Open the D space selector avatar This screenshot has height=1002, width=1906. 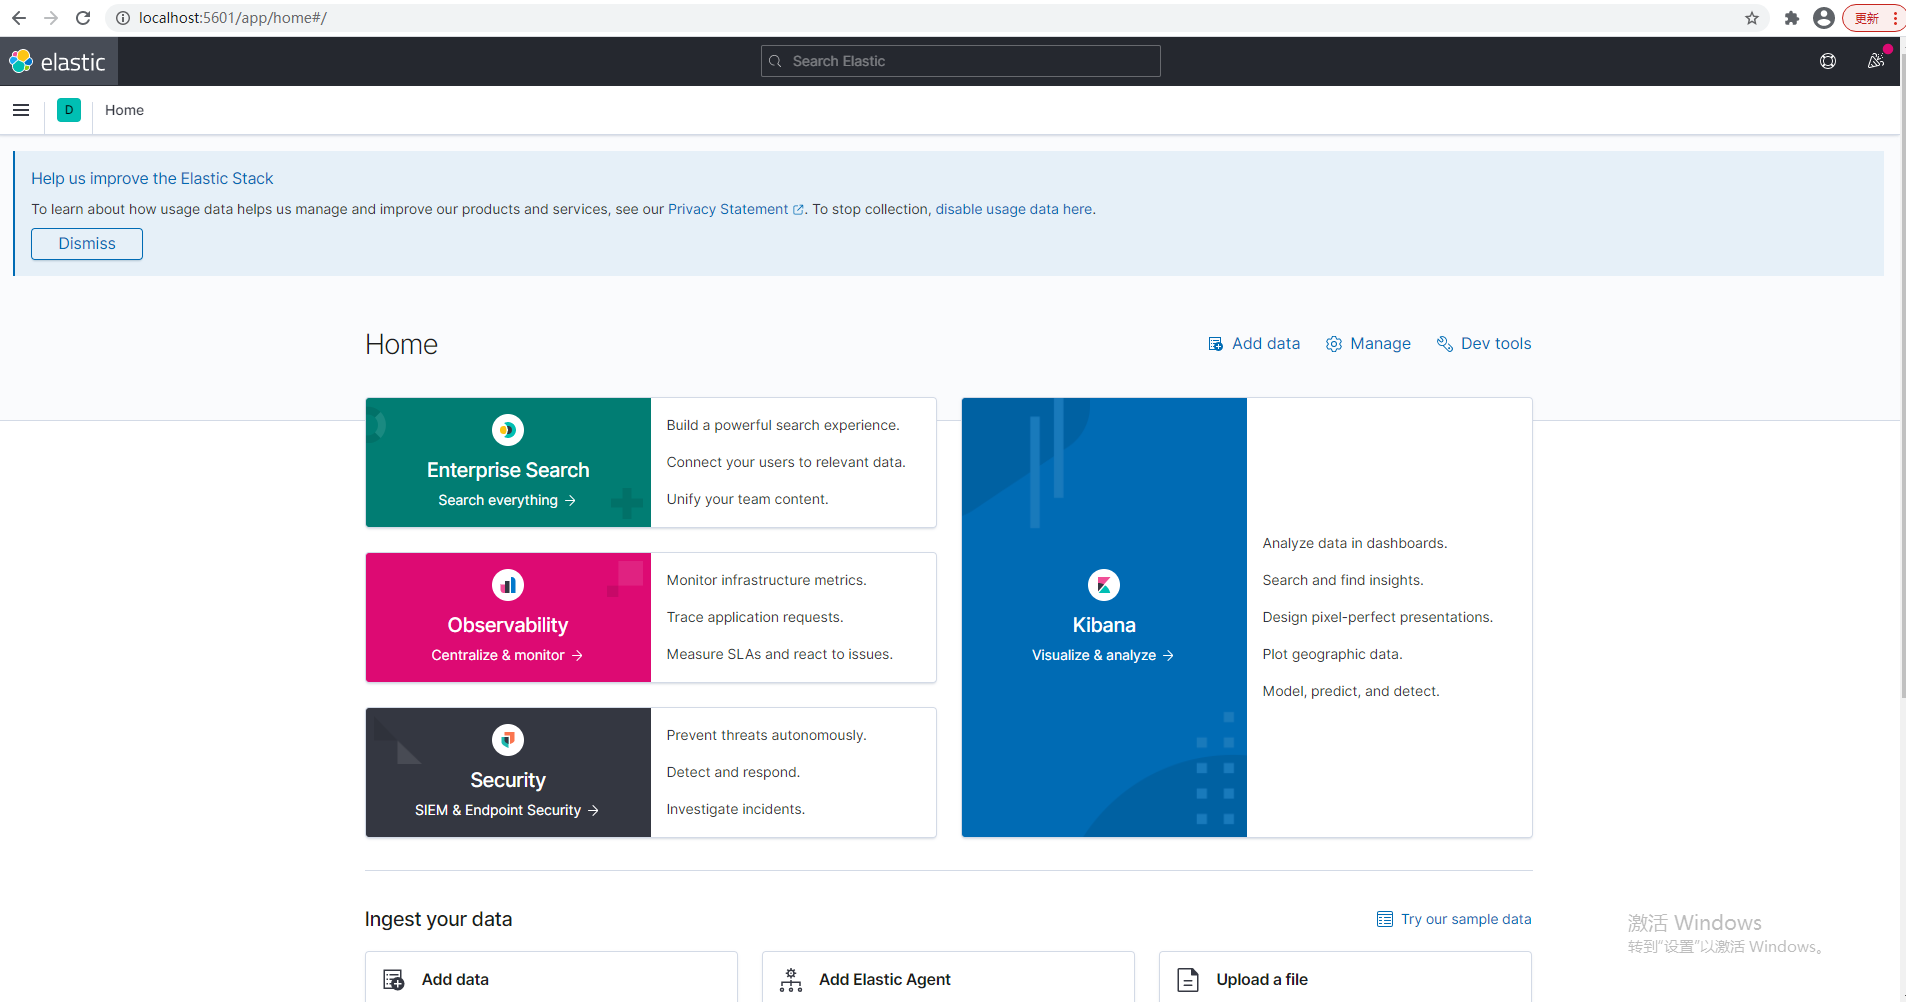(x=69, y=110)
